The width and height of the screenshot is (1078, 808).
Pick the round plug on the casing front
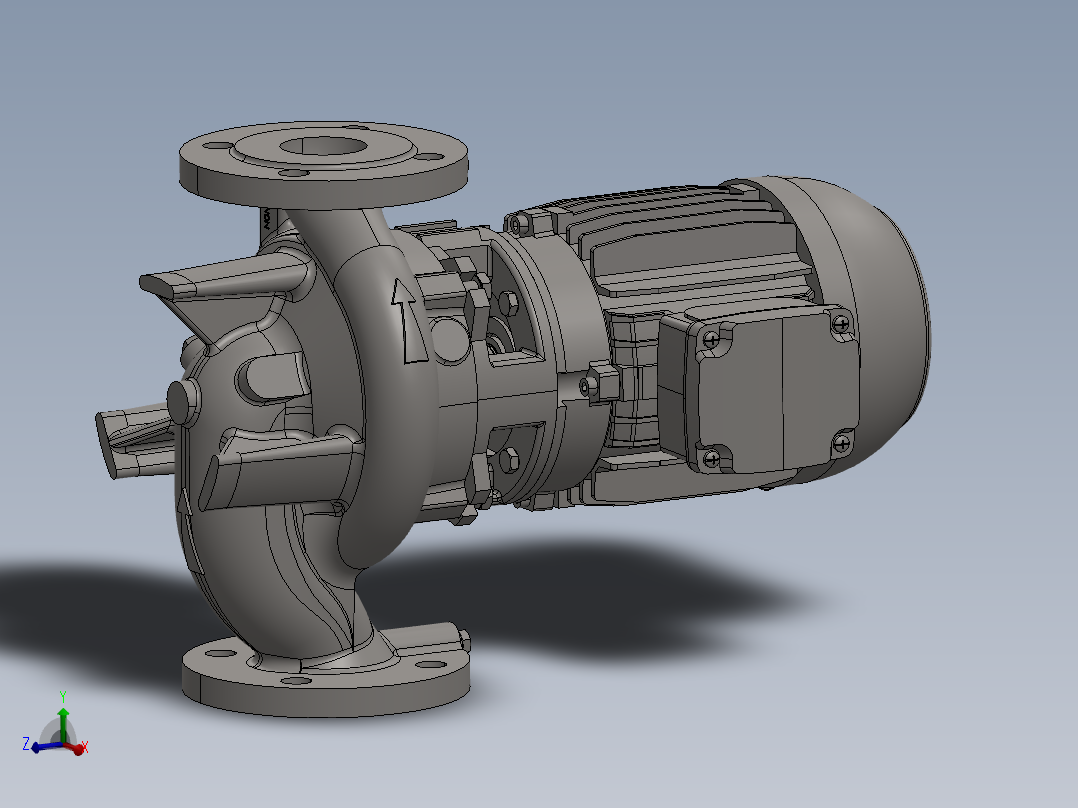click(x=183, y=403)
